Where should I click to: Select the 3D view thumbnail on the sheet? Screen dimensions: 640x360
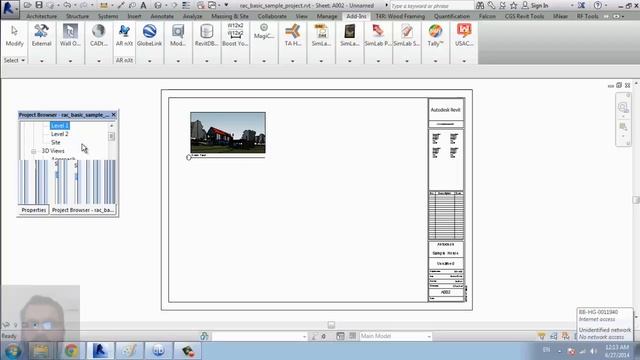[x=228, y=133]
